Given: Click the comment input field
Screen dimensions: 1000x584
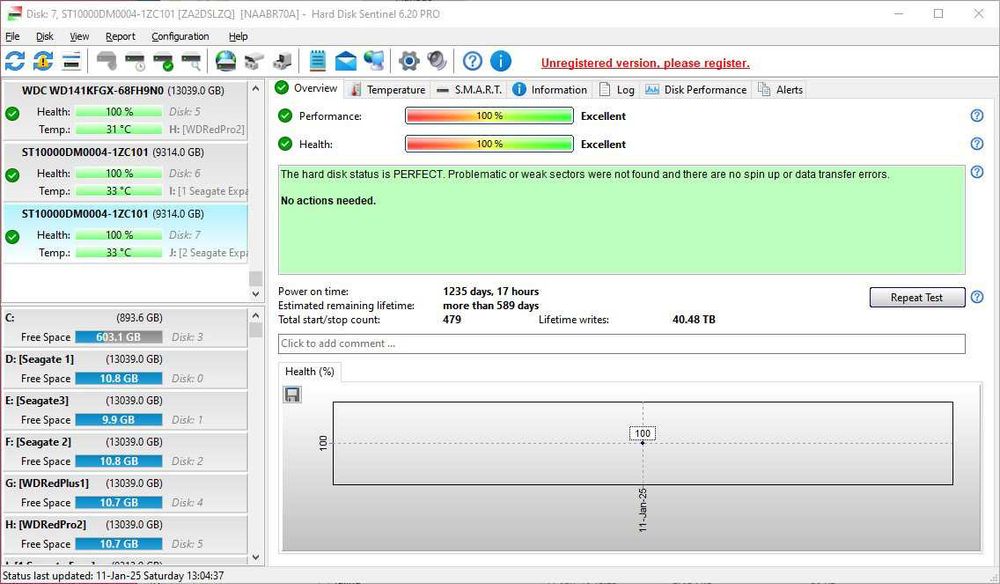Looking at the screenshot, I should pyautogui.click(x=621, y=343).
